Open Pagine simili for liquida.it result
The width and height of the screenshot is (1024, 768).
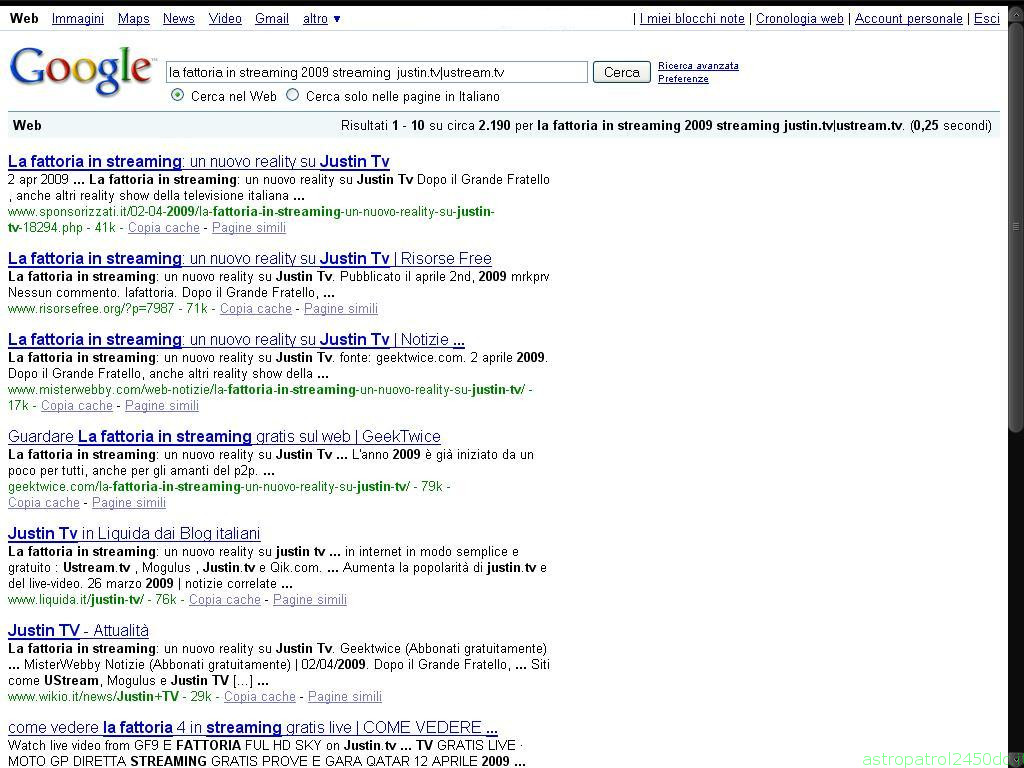(x=310, y=600)
